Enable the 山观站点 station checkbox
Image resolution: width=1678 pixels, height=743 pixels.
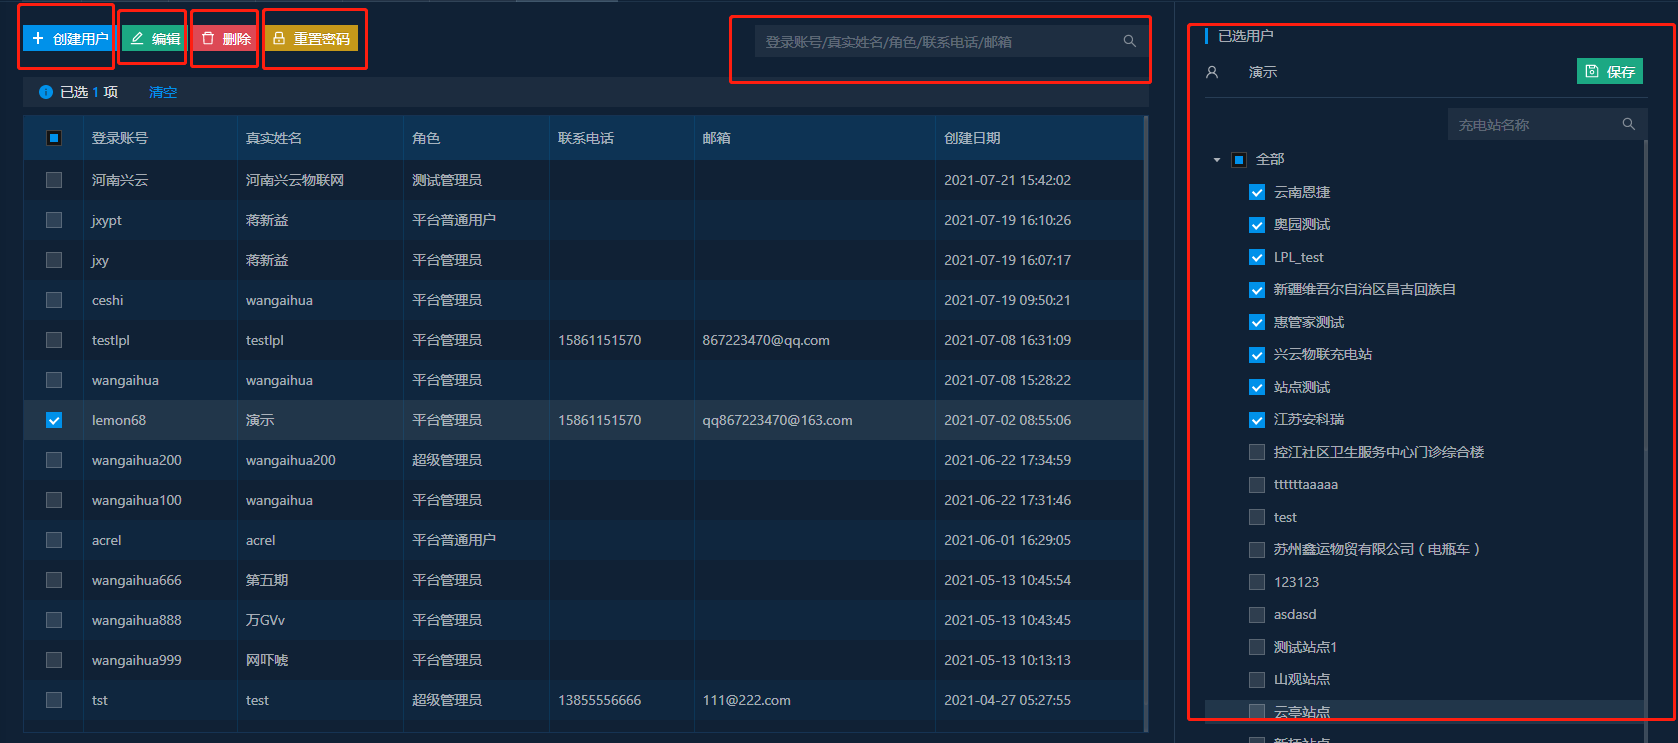1257,680
